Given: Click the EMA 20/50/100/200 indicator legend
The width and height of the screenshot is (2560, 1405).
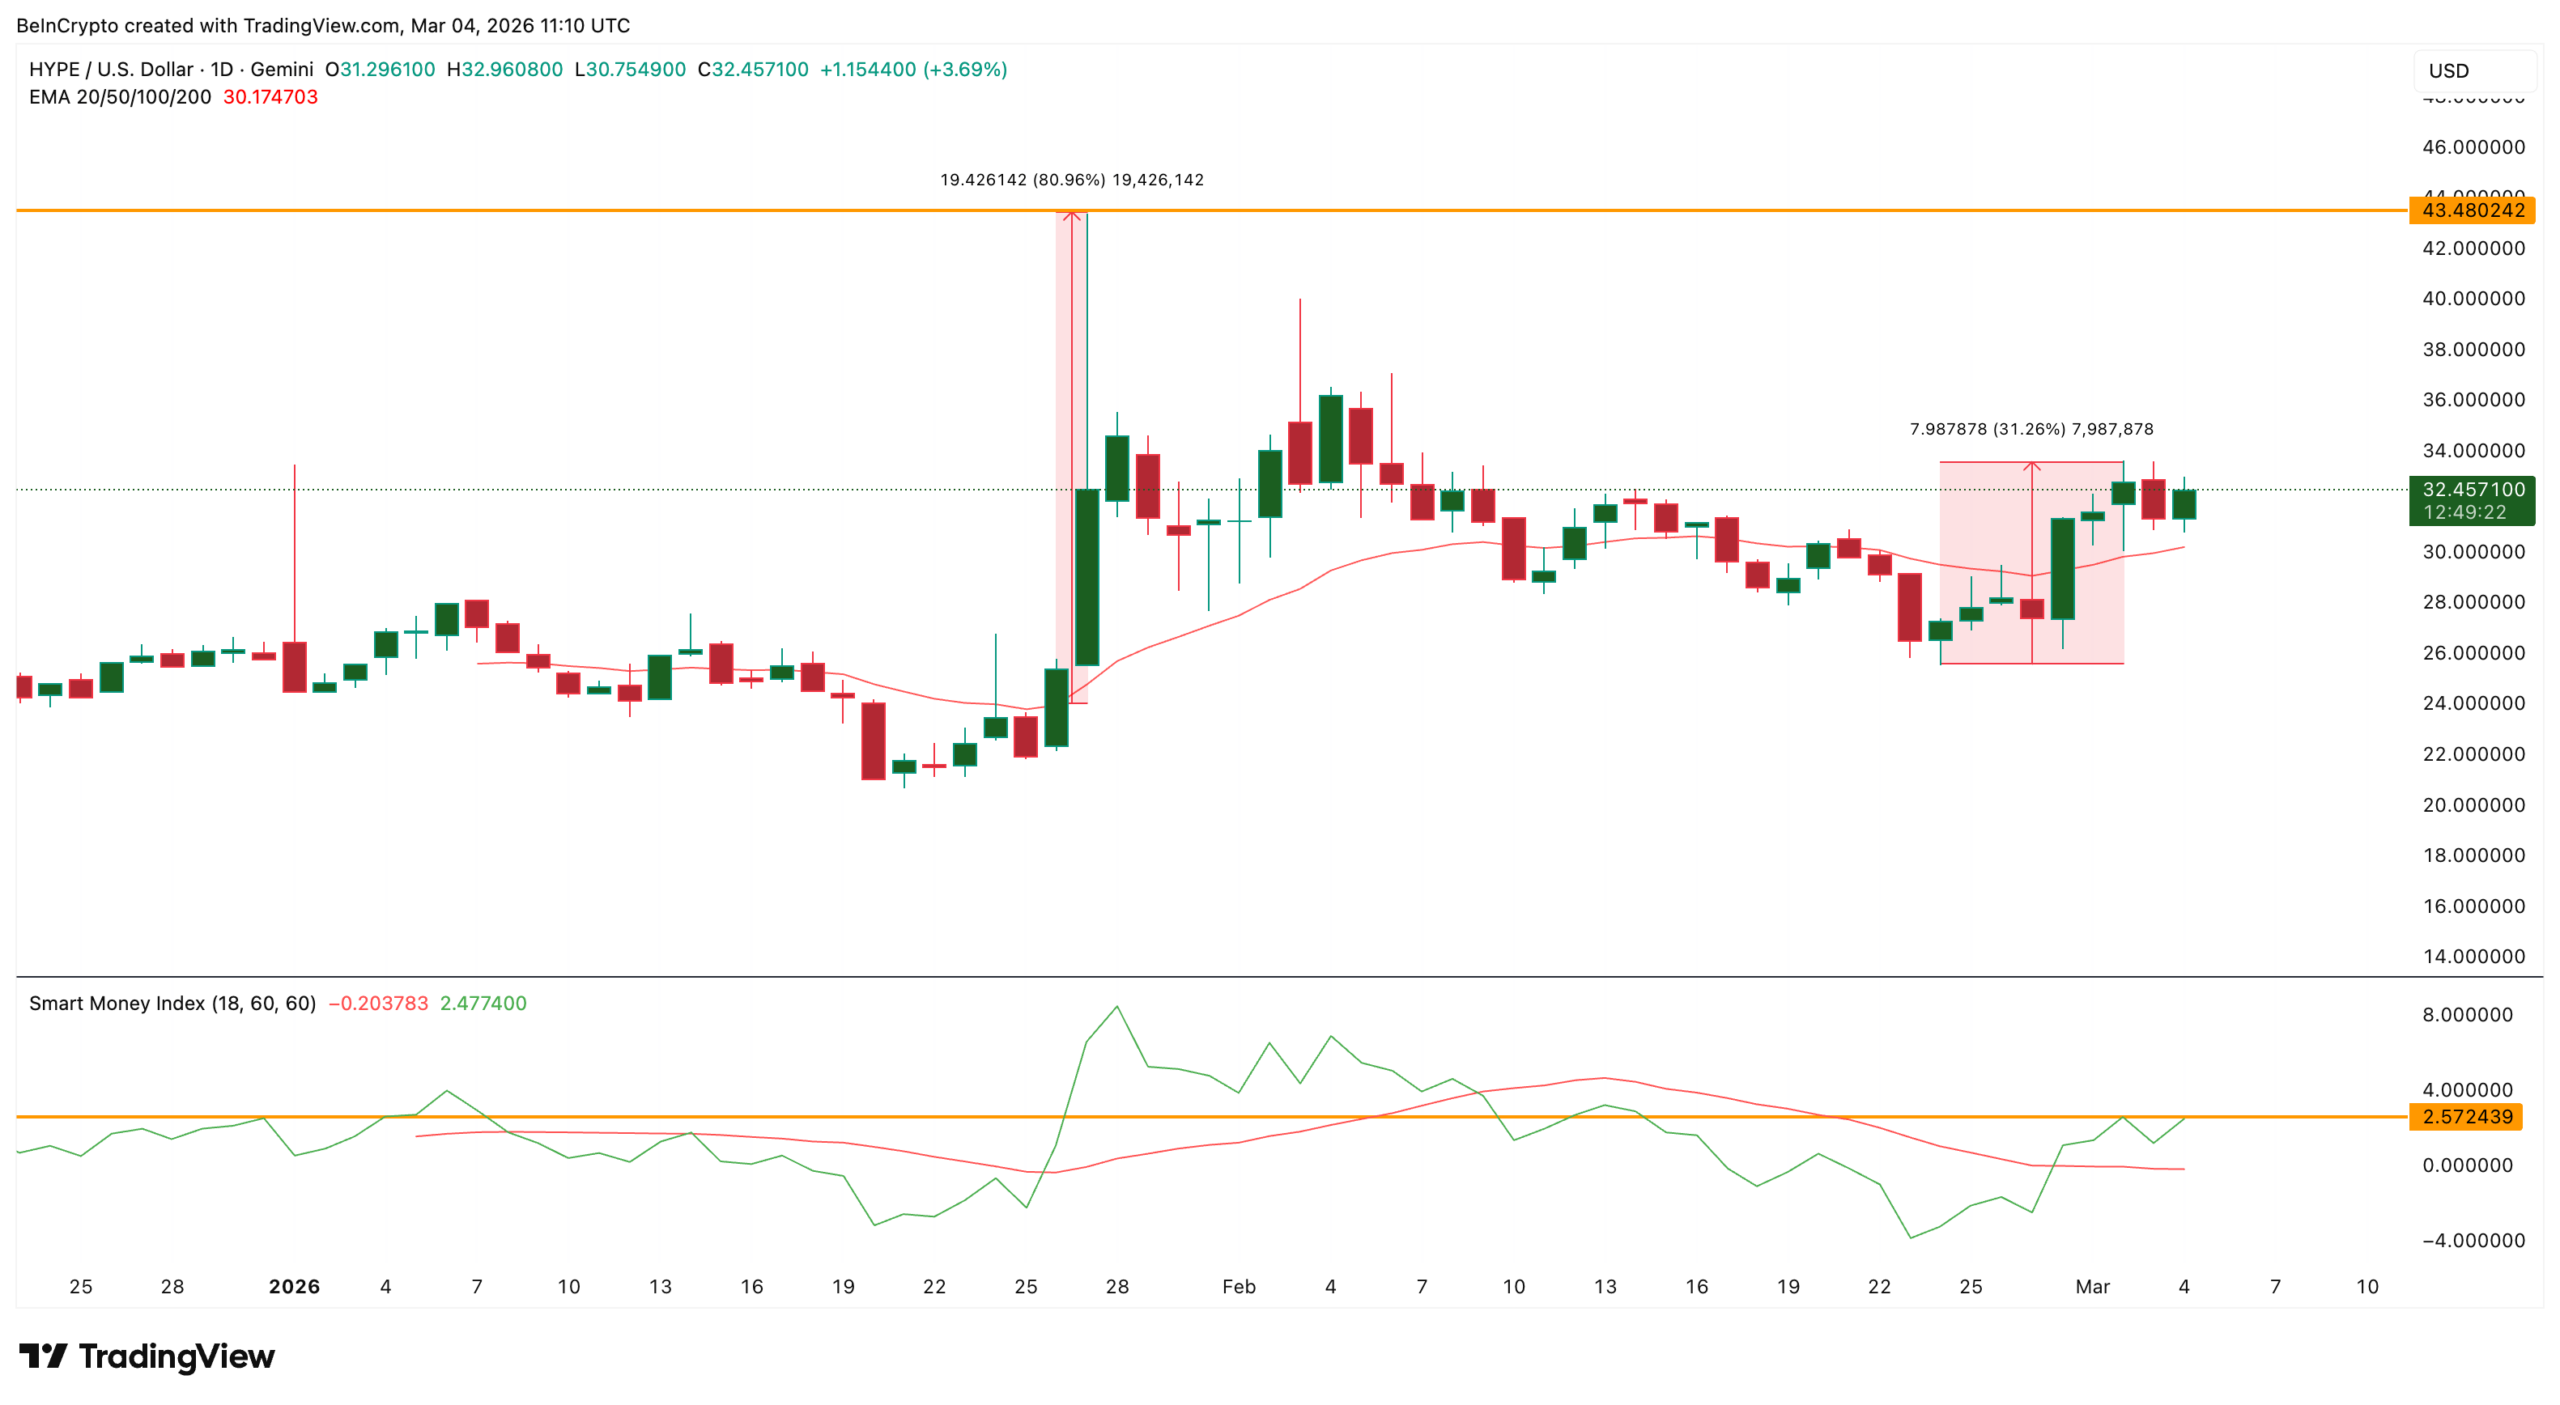Looking at the screenshot, I should point(120,97).
